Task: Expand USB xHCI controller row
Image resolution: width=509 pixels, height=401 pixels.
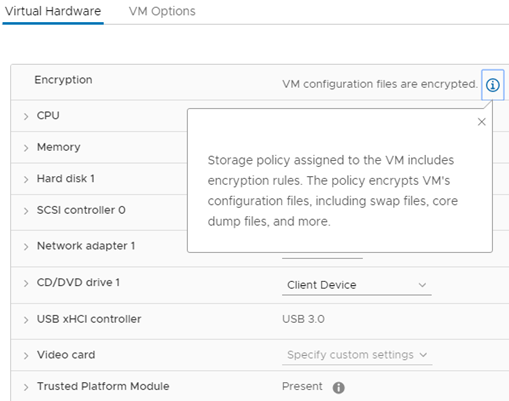Action: [26, 320]
